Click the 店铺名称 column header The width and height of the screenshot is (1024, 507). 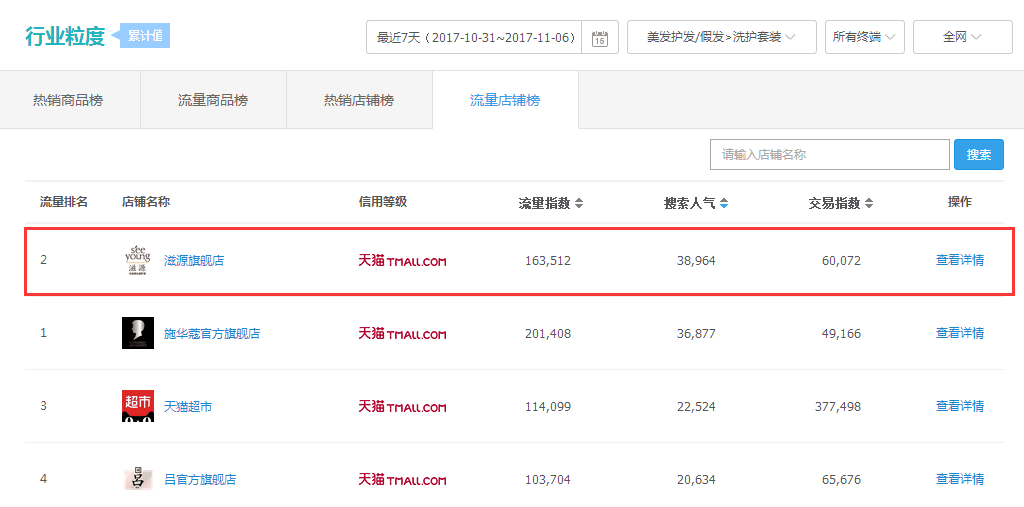coord(146,202)
